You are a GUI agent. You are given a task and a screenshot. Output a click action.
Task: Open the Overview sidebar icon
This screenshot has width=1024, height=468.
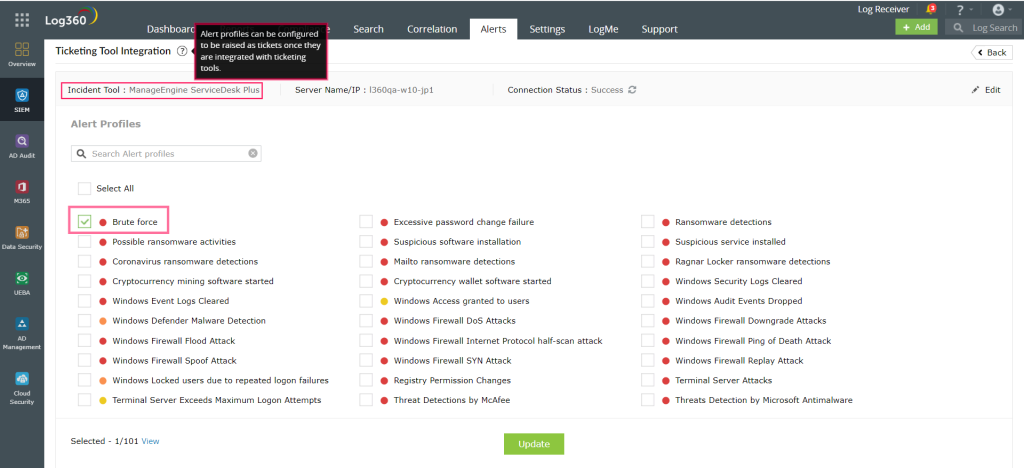click(21, 53)
